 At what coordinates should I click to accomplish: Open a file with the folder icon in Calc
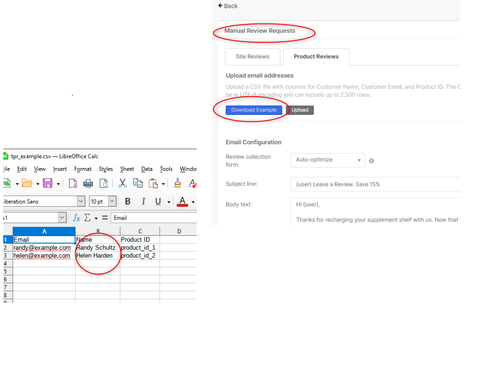click(27, 183)
